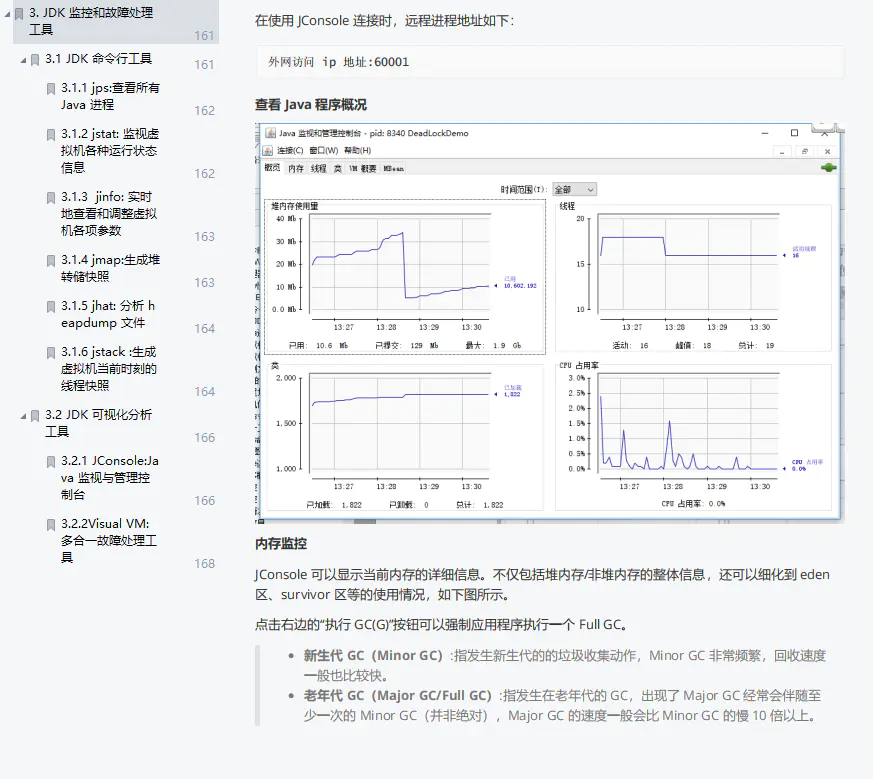Go to '3.1.2 jstat: 监视虚拟机各种运行状态信息'
The image size is (873, 779).
[x=110, y=150]
